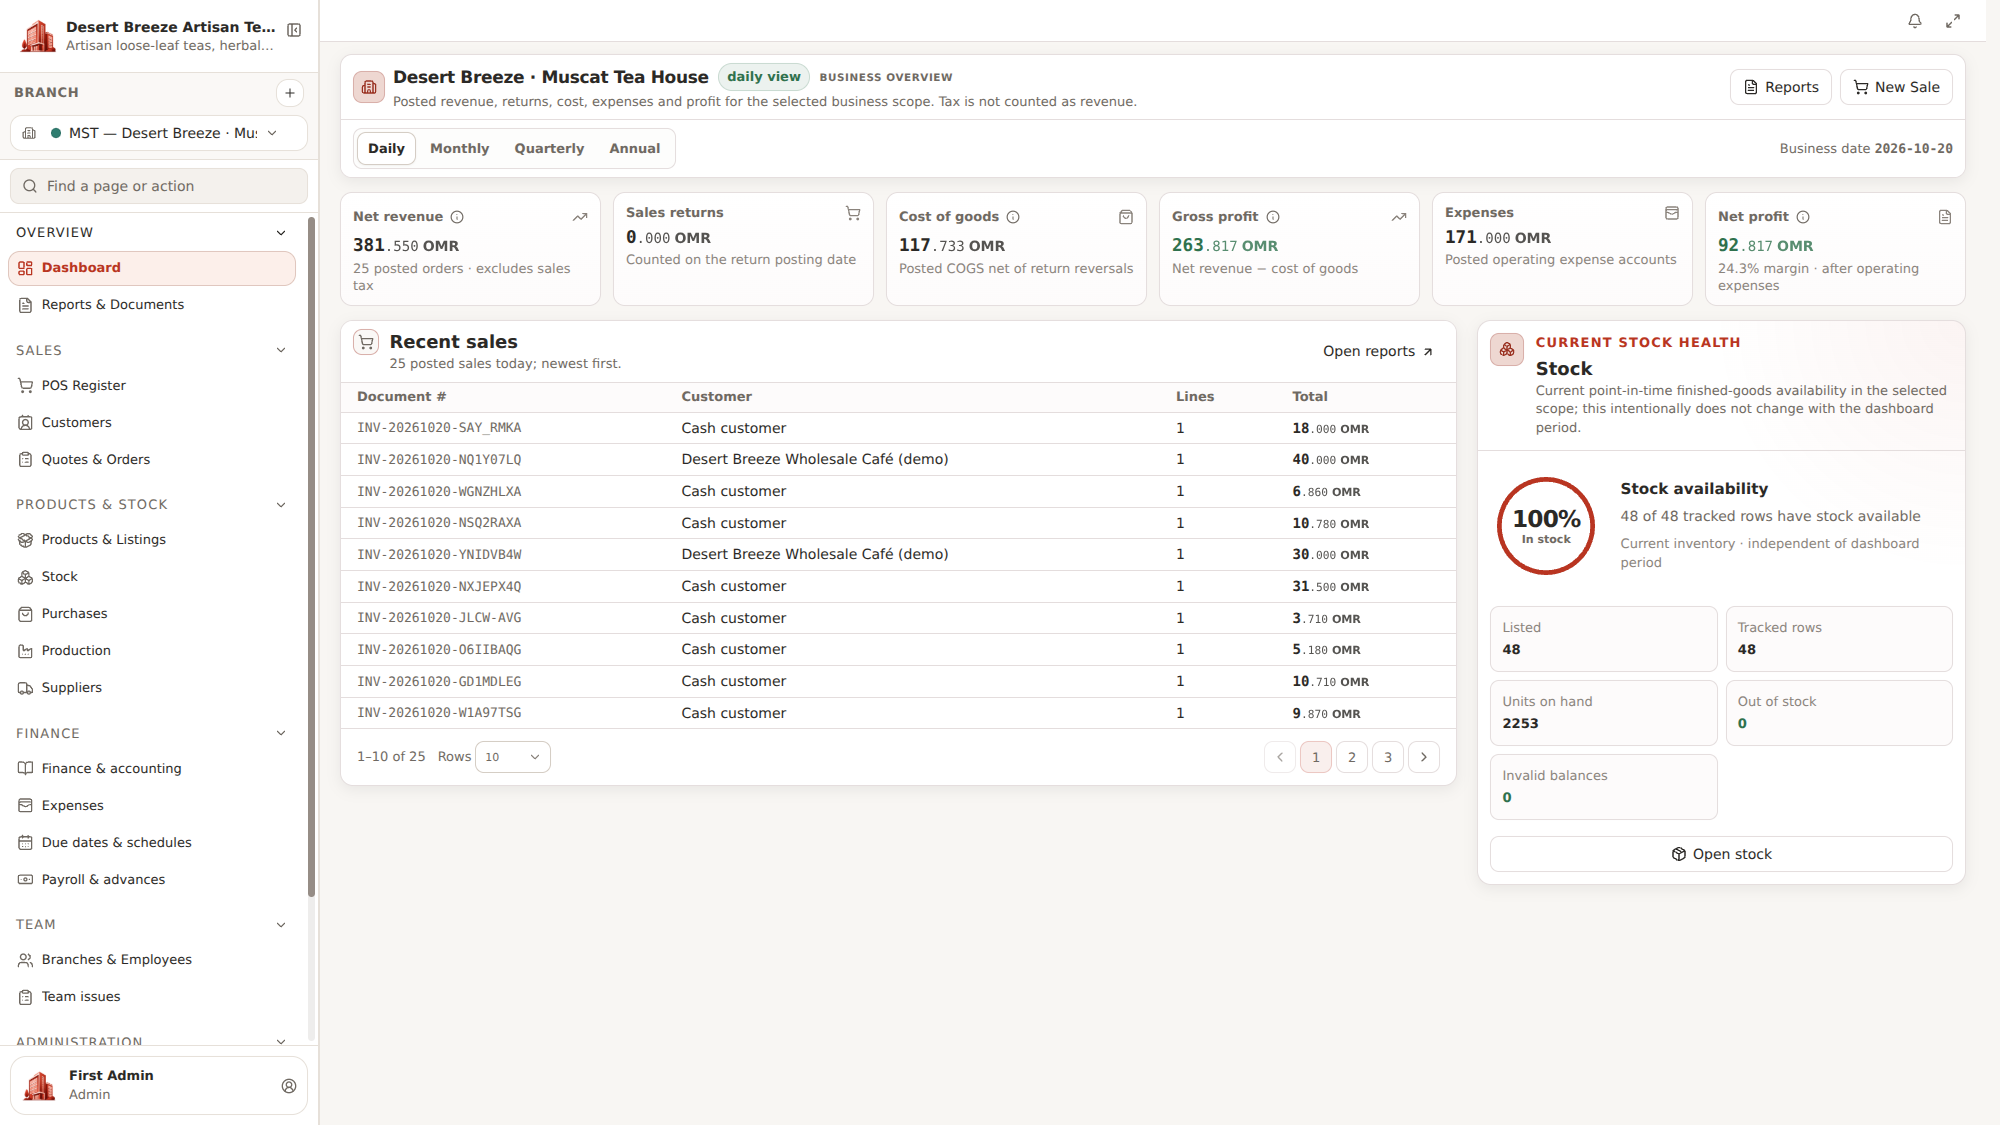Viewport: 2000px width, 1125px height.
Task: Click the 100% In stock gauge
Action: [x=1546, y=526]
